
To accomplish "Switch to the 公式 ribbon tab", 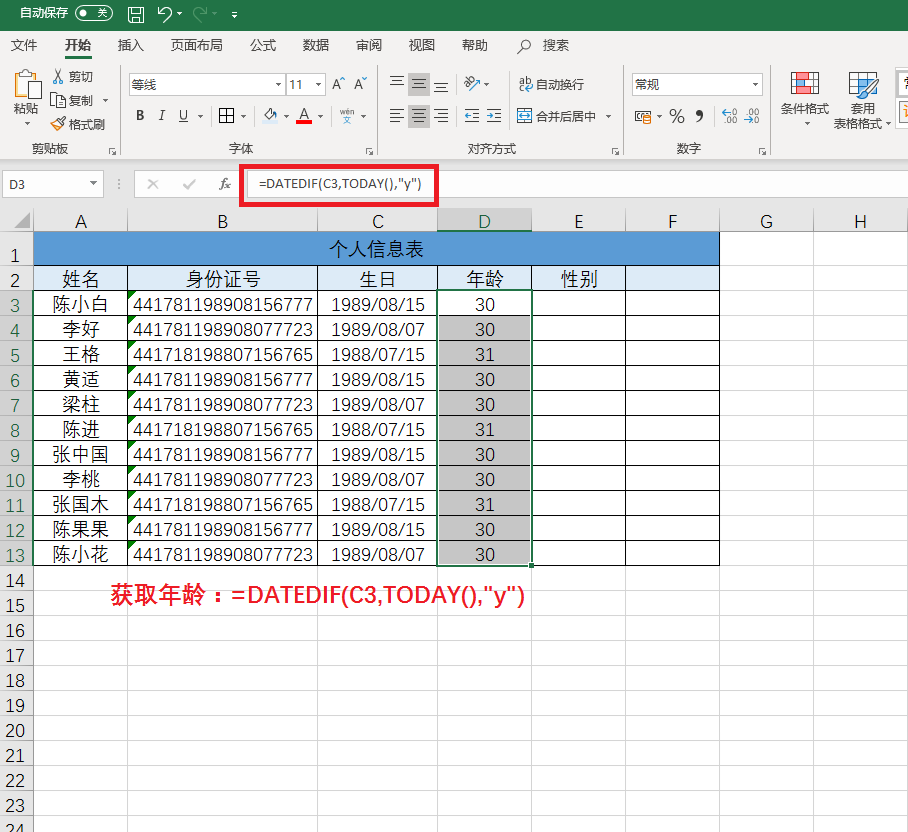I will (263, 45).
